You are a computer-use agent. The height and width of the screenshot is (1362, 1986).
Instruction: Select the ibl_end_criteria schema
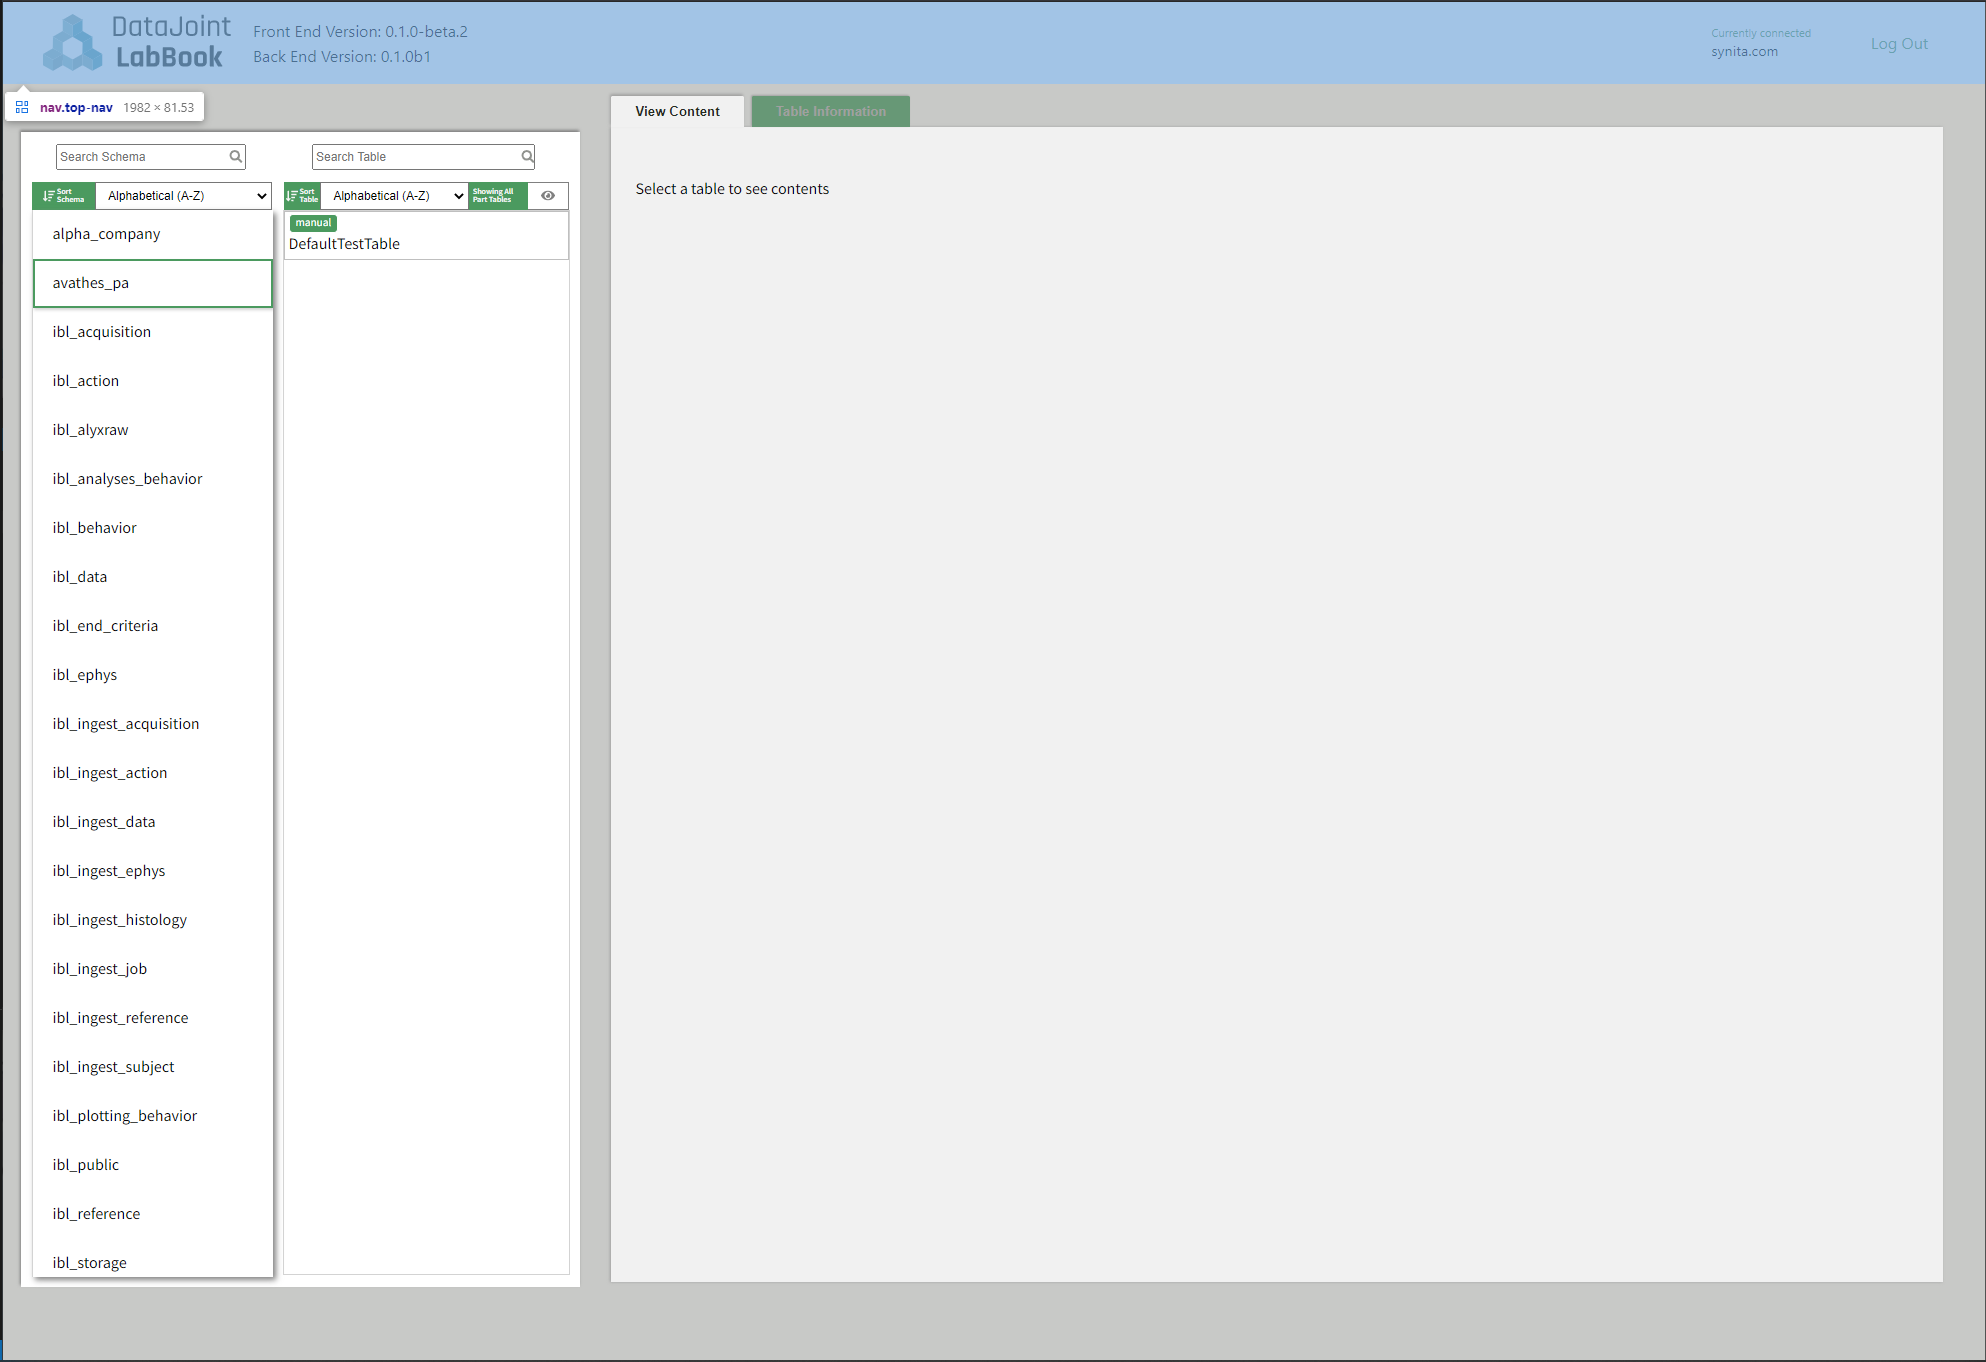click(x=153, y=626)
